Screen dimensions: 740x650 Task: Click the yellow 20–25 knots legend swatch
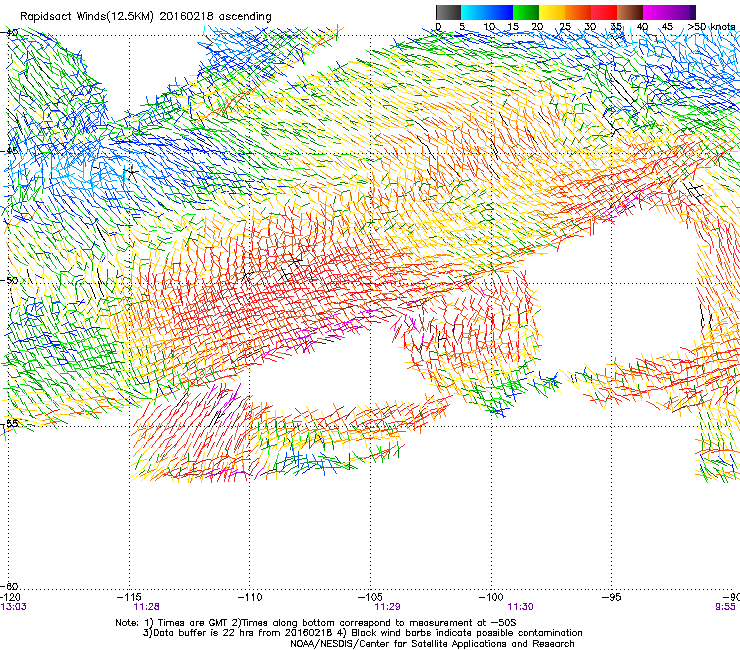552,12
